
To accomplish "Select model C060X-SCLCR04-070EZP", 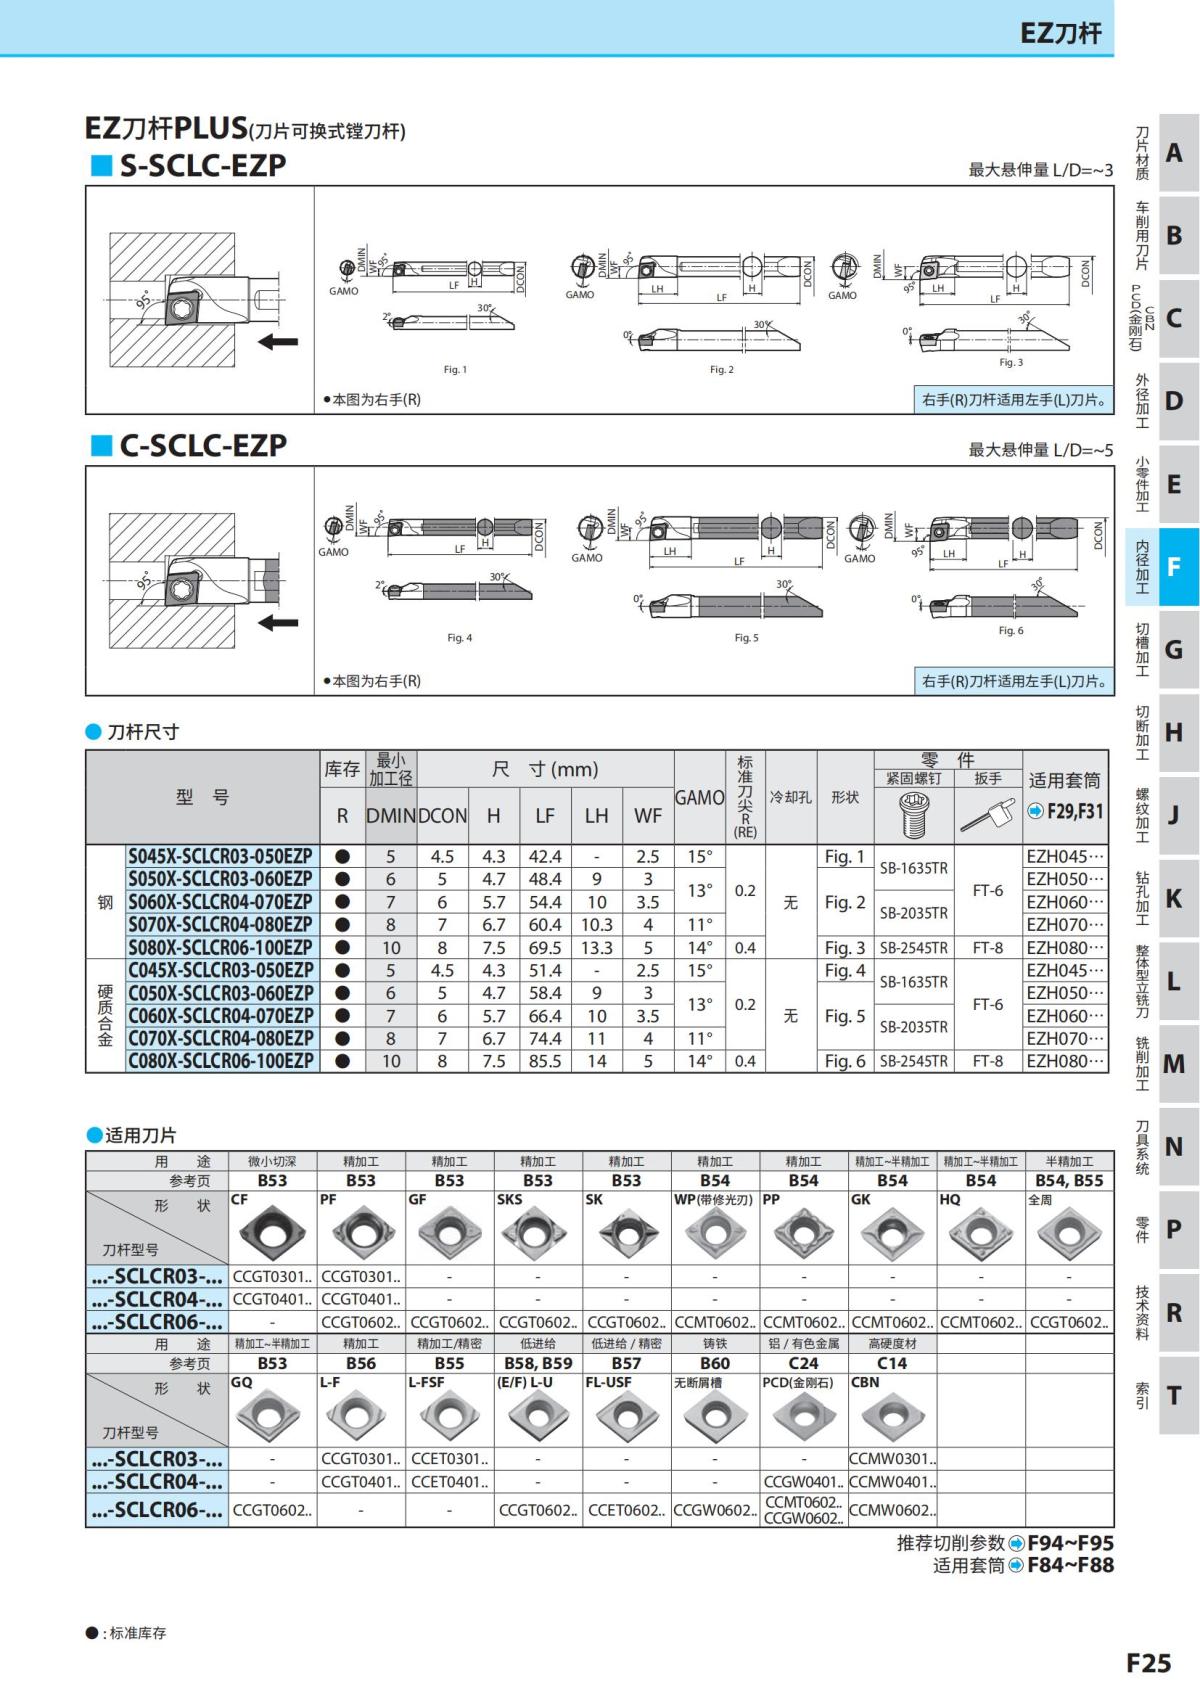I will click(221, 1016).
